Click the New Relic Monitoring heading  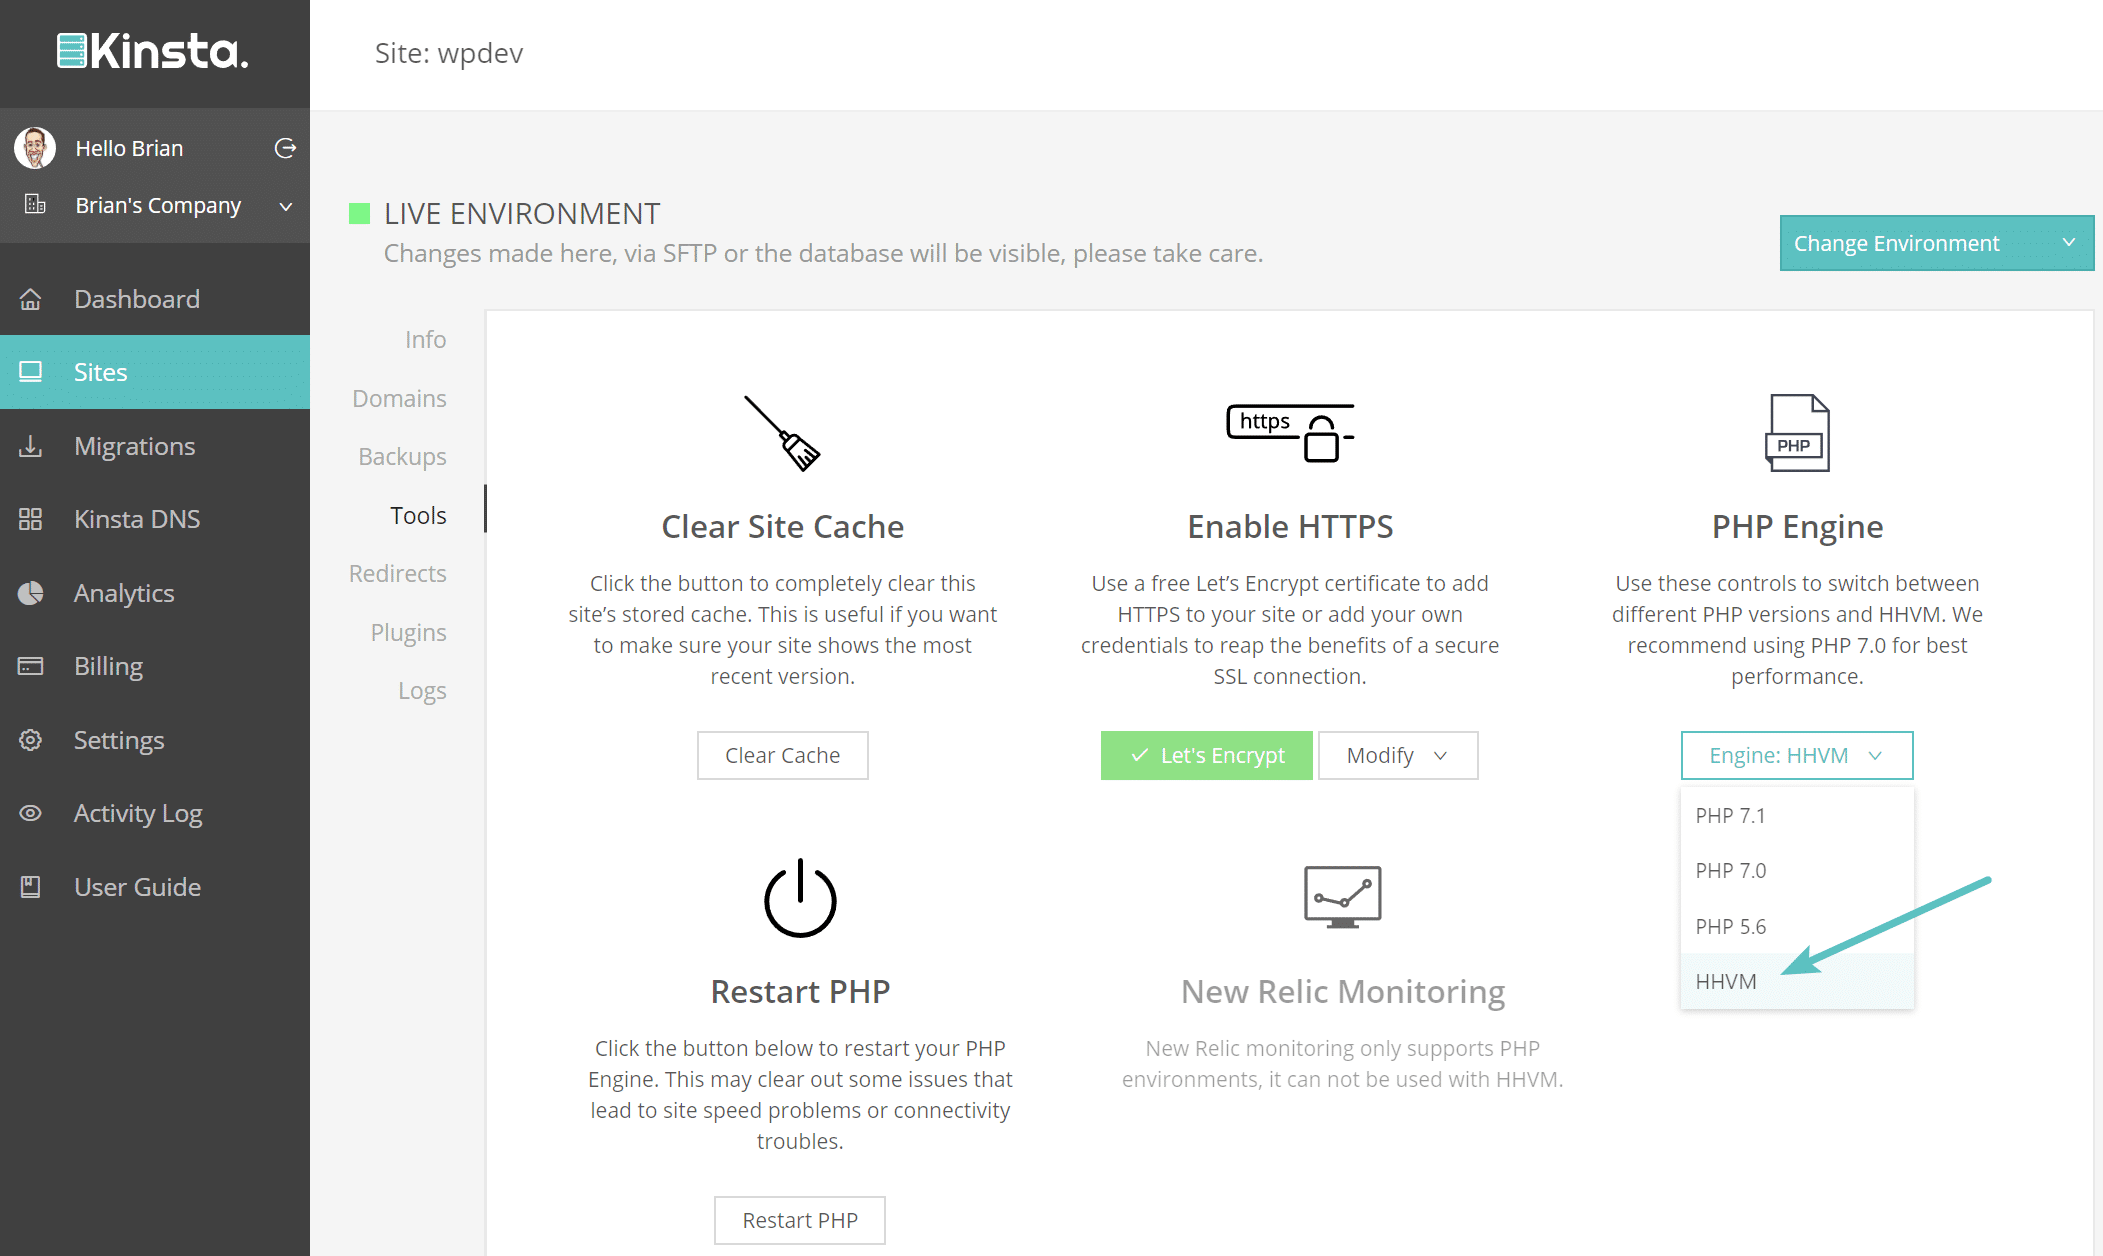tap(1343, 991)
